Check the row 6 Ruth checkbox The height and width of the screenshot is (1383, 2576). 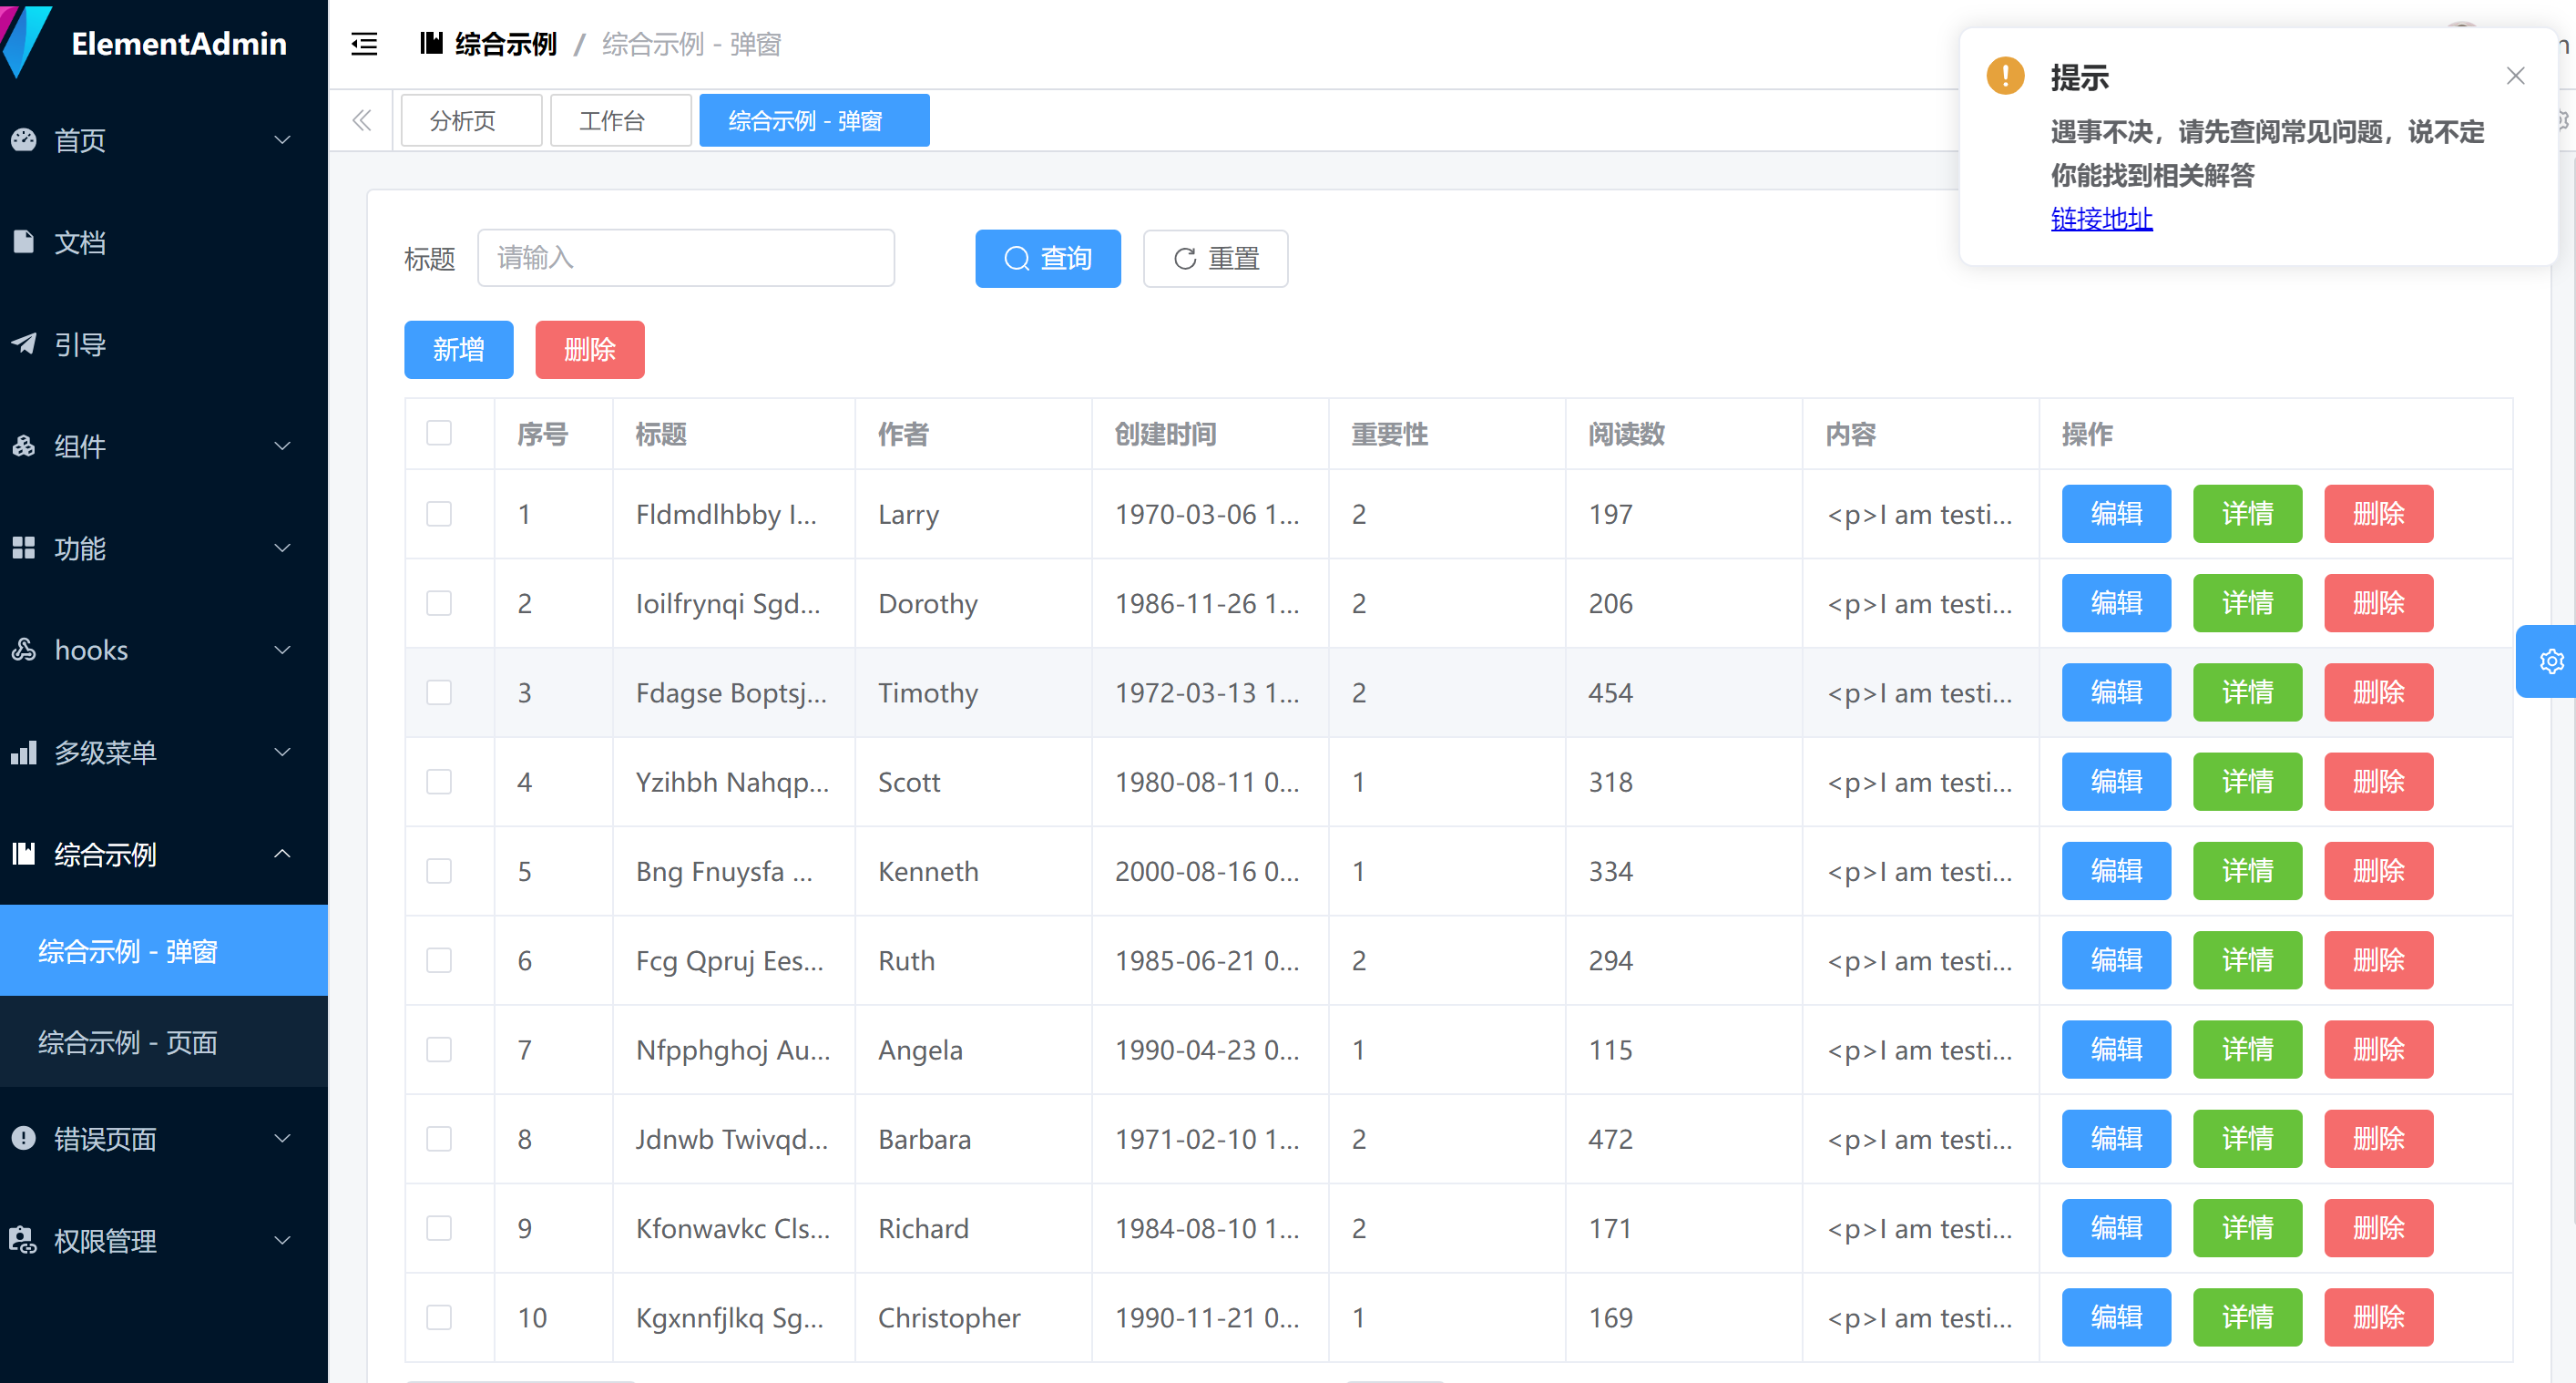tap(439, 960)
